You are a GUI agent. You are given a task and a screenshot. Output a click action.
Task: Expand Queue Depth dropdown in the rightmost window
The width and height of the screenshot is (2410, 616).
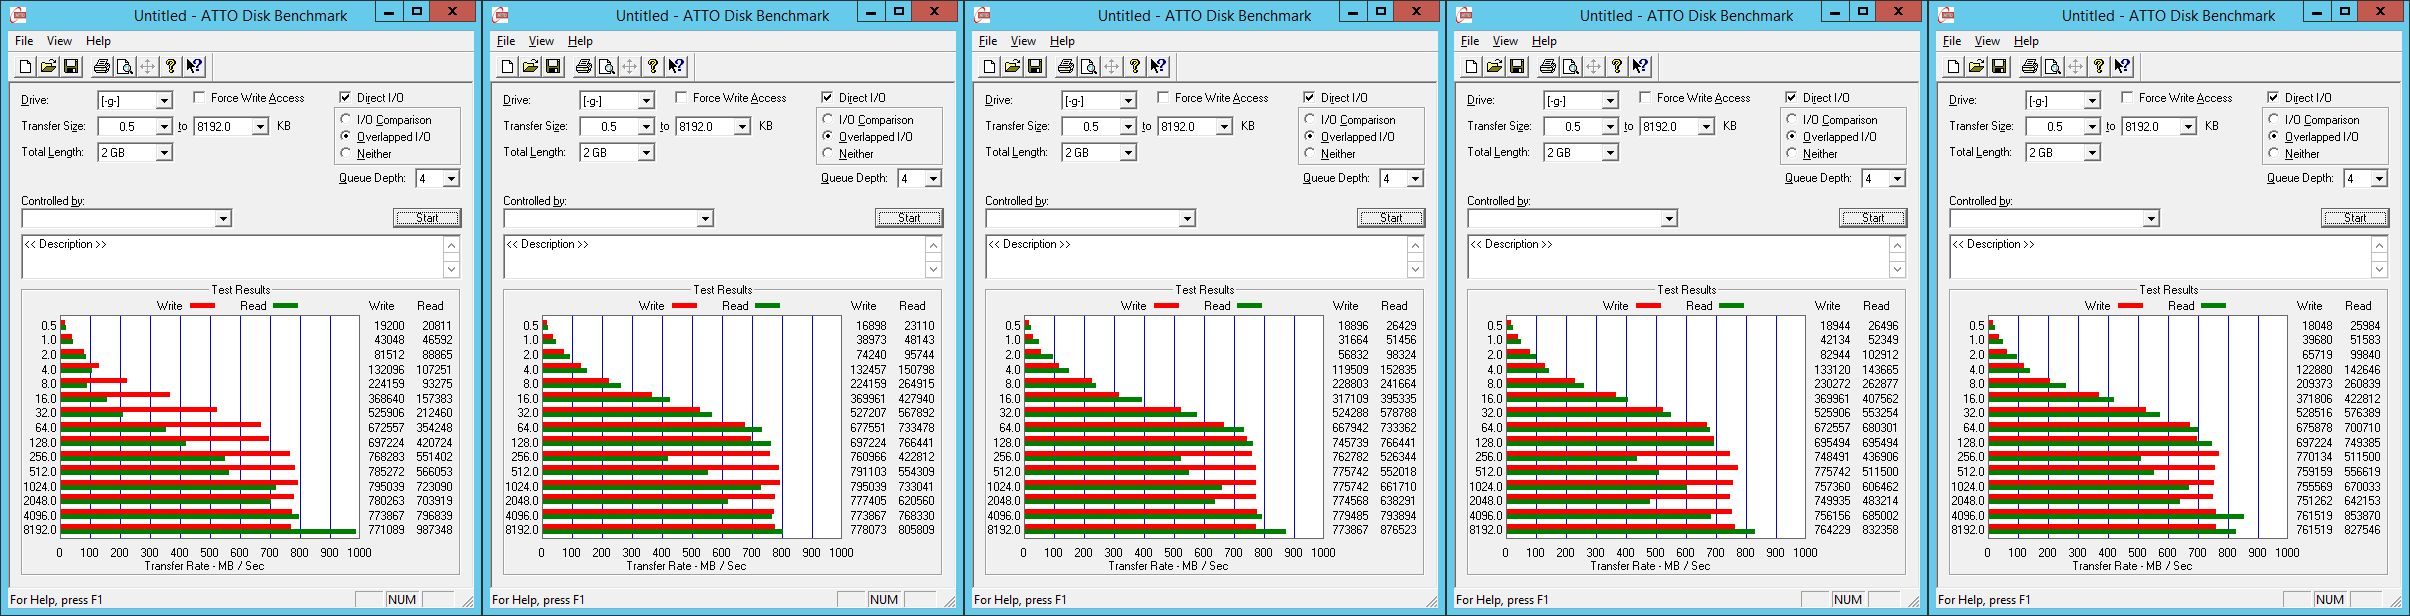point(2379,179)
